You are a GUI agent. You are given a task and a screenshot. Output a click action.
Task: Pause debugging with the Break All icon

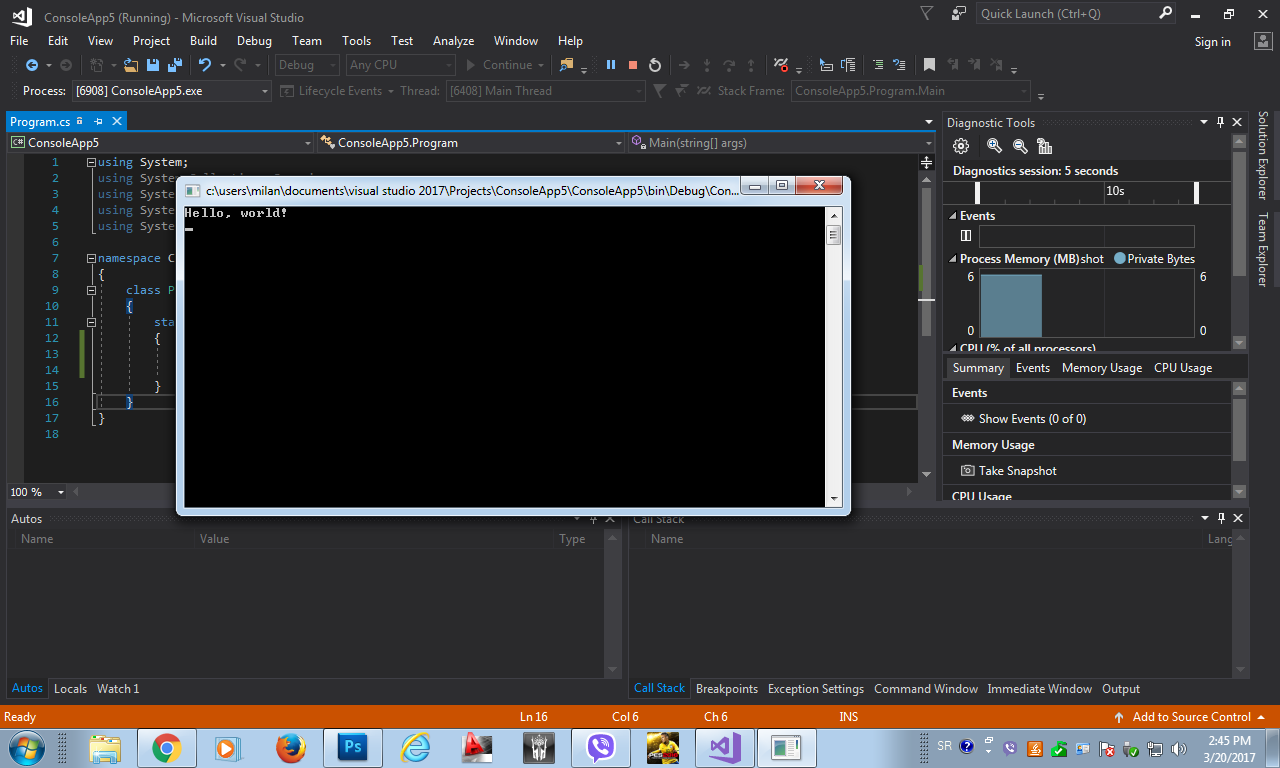(611, 65)
